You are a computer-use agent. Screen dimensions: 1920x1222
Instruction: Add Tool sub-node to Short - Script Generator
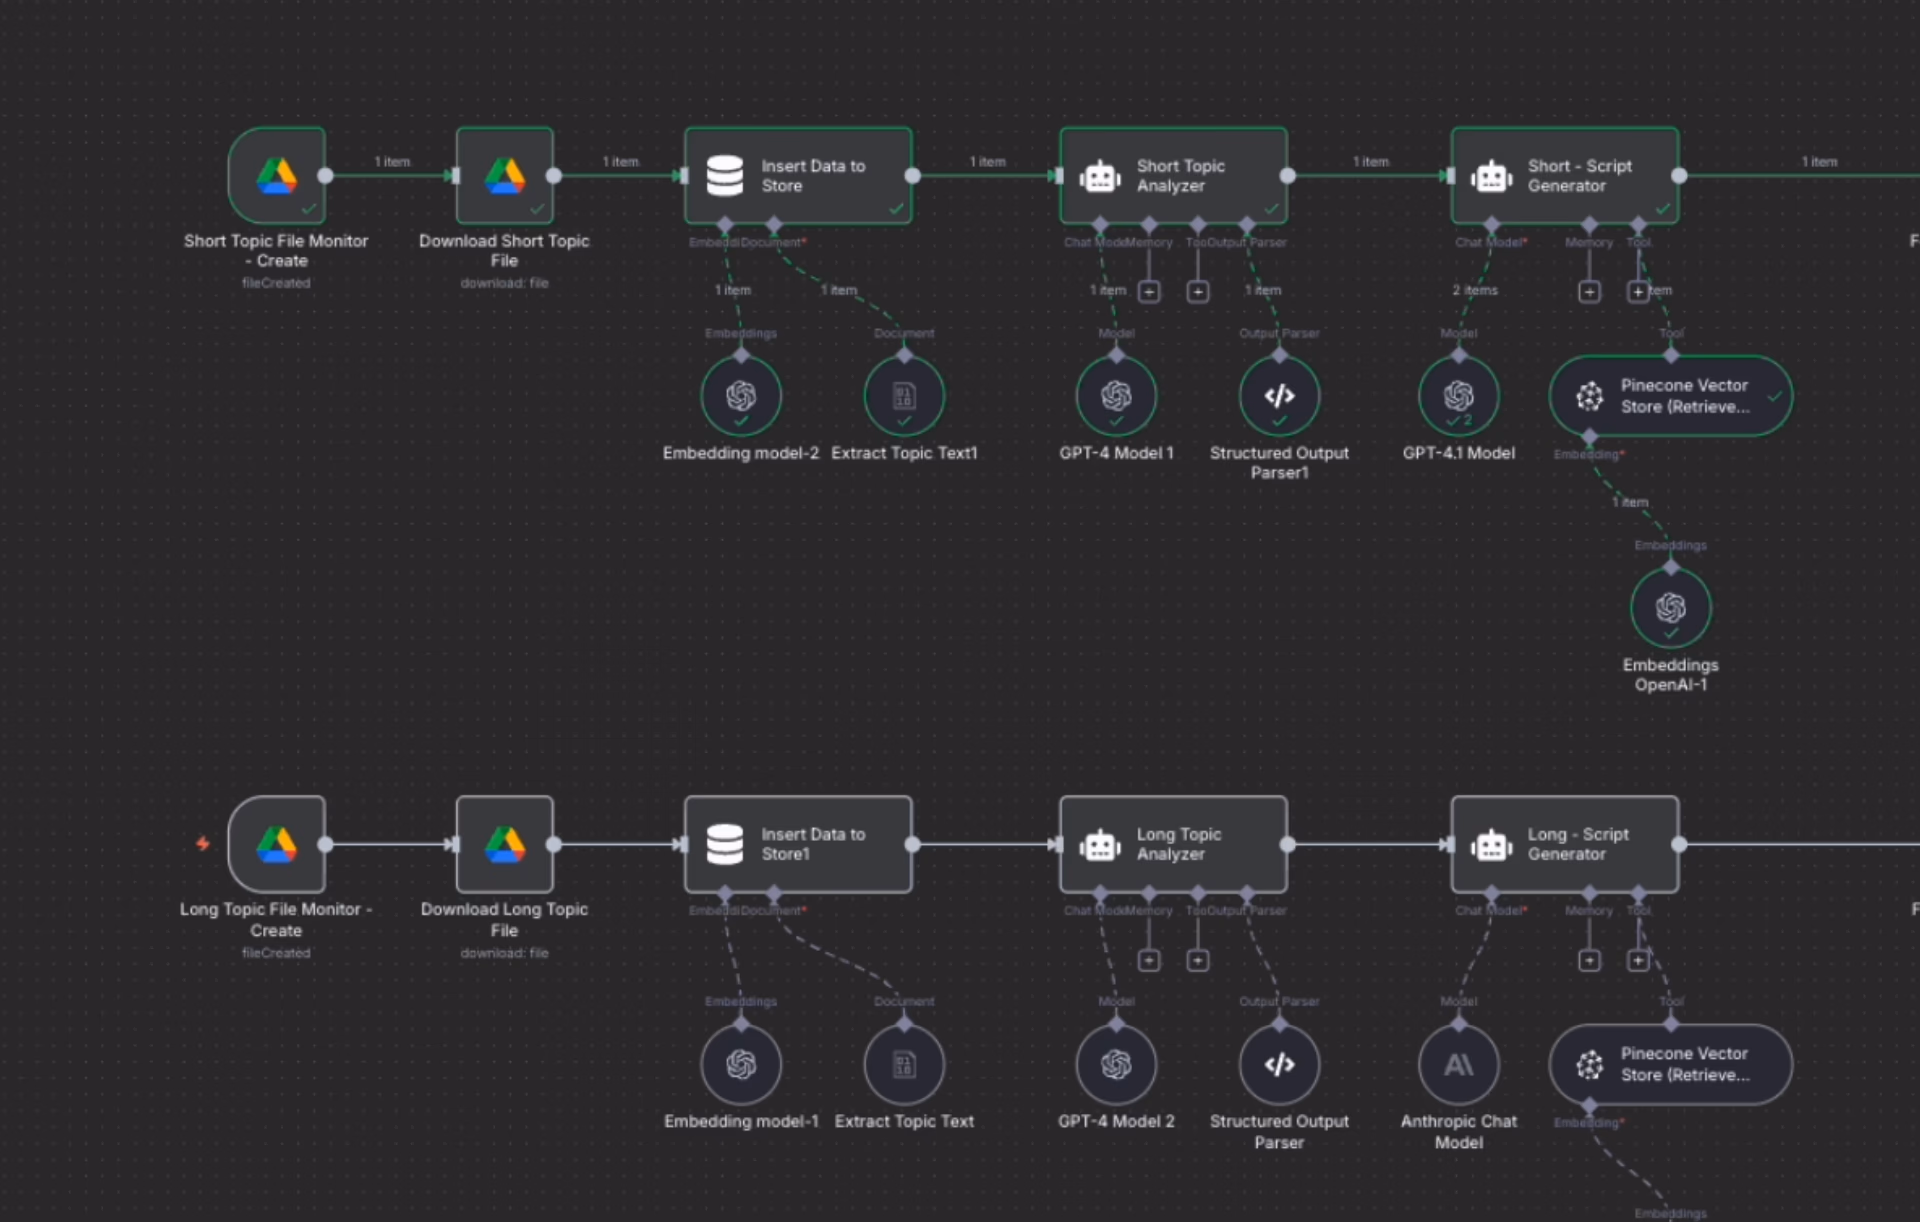1638,292
